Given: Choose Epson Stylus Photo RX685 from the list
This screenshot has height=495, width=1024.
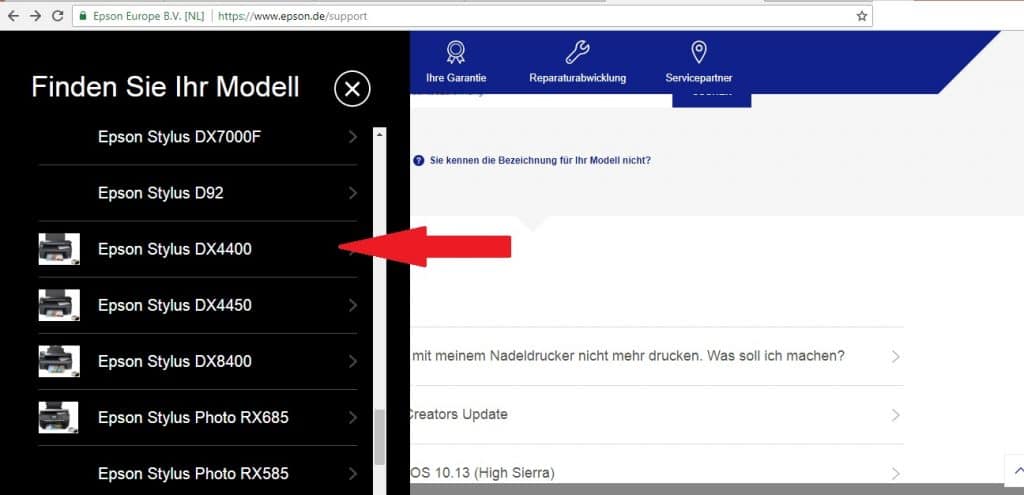Looking at the screenshot, I should coord(198,418).
